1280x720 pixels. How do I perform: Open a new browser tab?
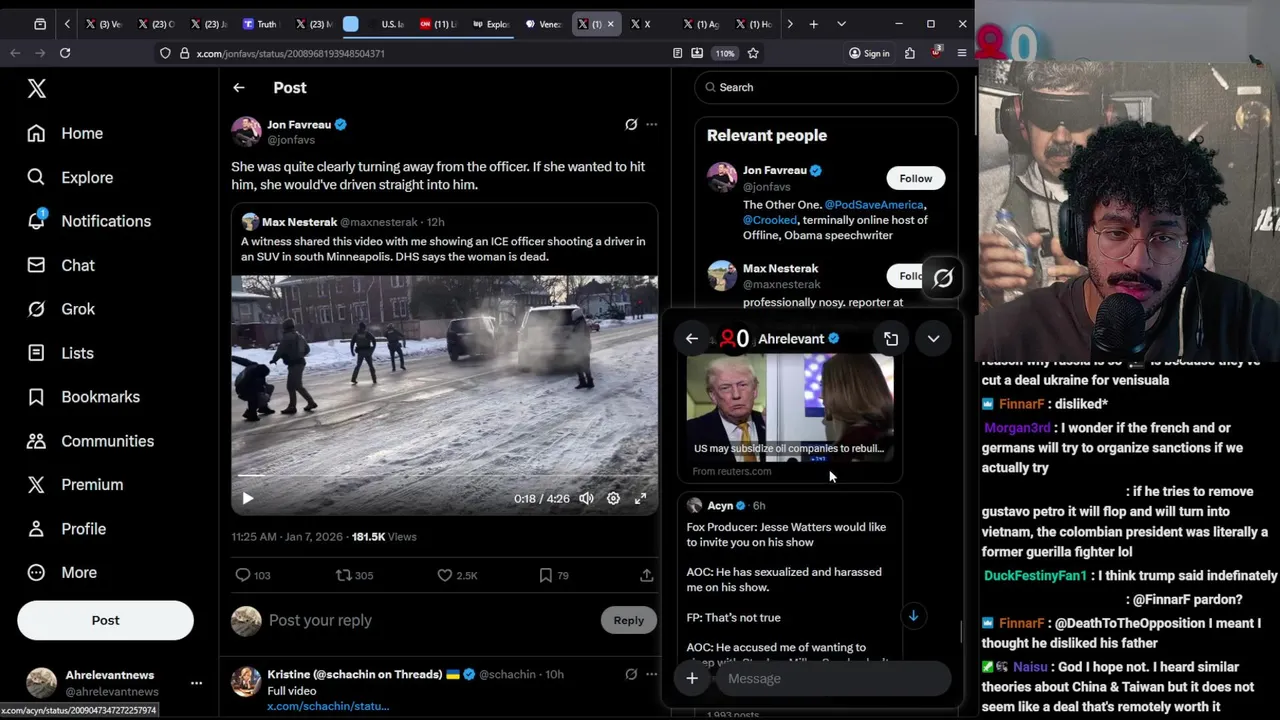(x=813, y=24)
